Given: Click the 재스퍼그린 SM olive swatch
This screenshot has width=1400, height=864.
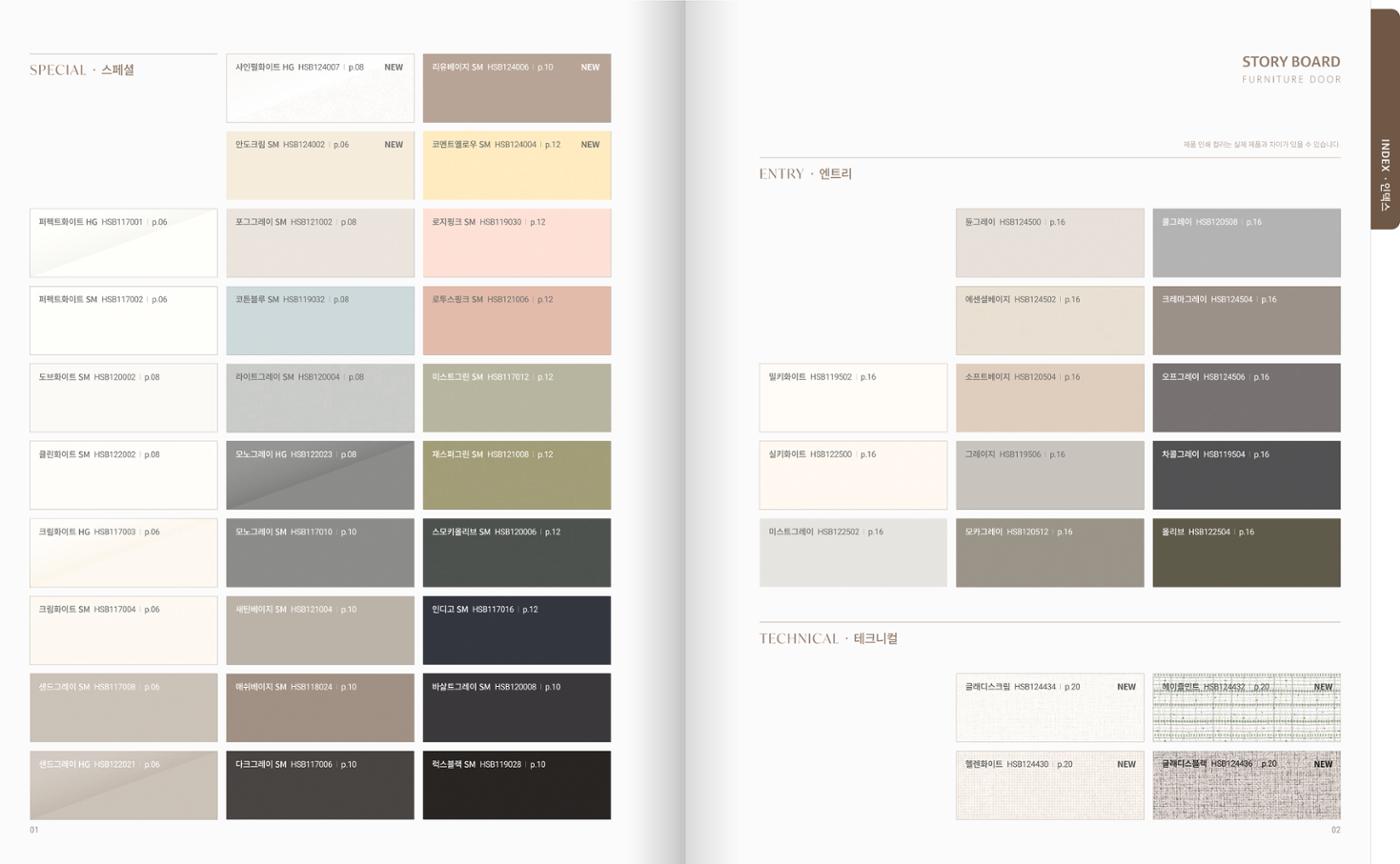Looking at the screenshot, I should pyautogui.click(x=516, y=475).
